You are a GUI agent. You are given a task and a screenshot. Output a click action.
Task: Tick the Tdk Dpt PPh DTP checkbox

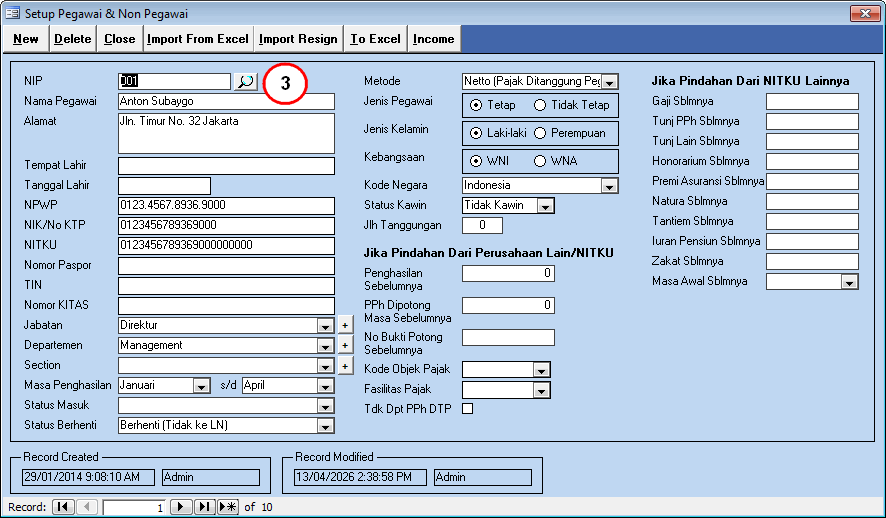467,408
